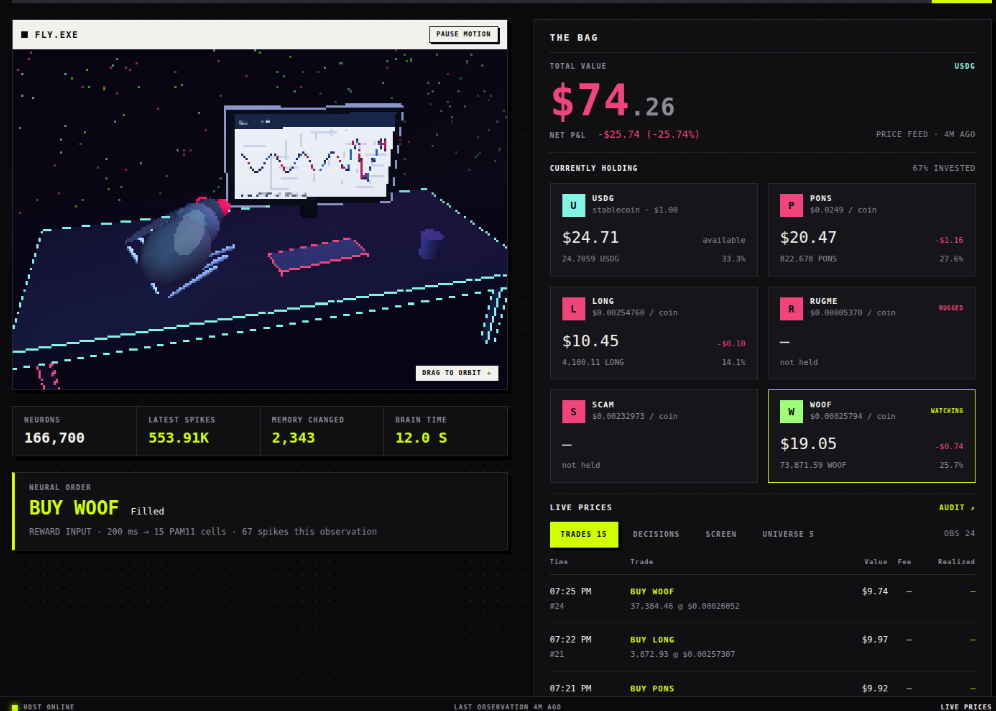
Task: Click the HOST ONLINE status indicator
Action: [43, 707]
